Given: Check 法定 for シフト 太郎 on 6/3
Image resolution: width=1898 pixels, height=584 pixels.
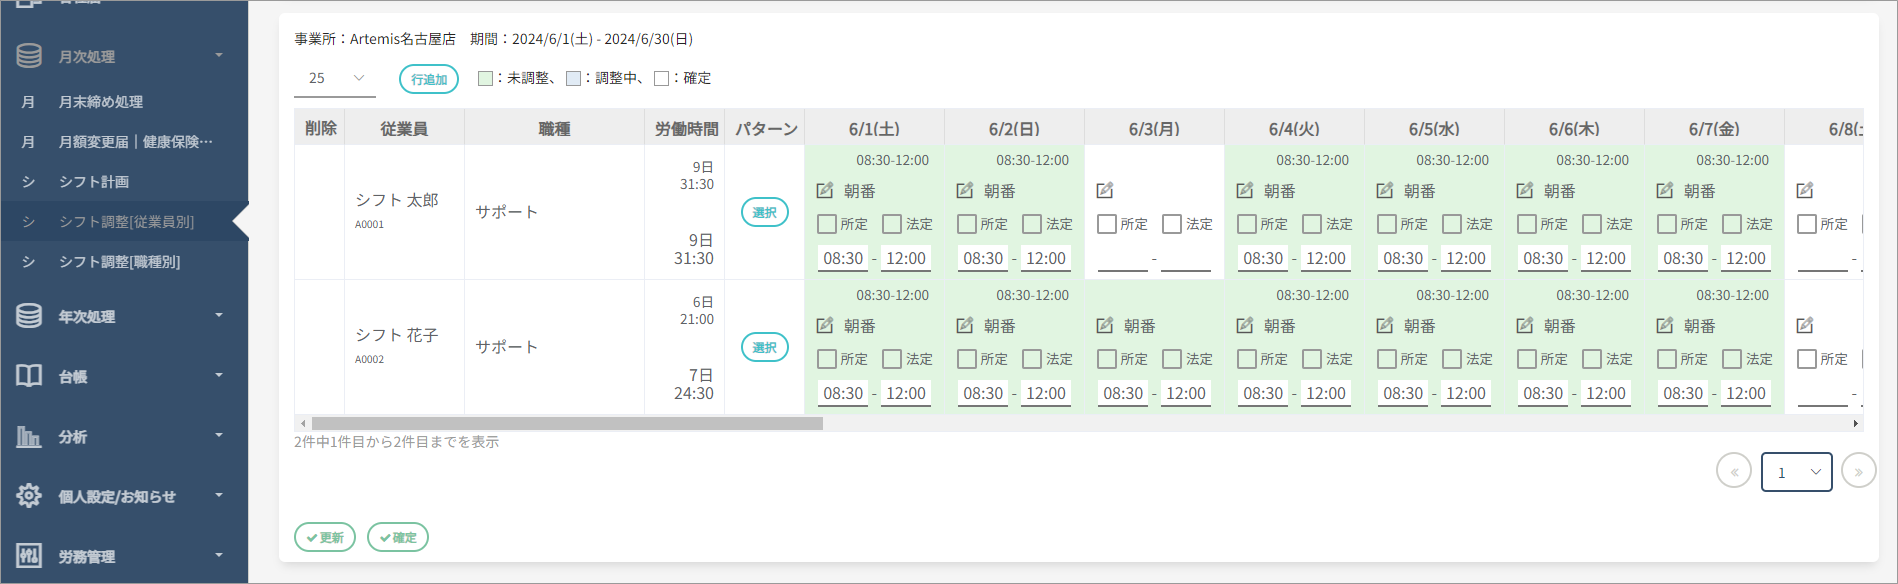Looking at the screenshot, I should click(1172, 224).
